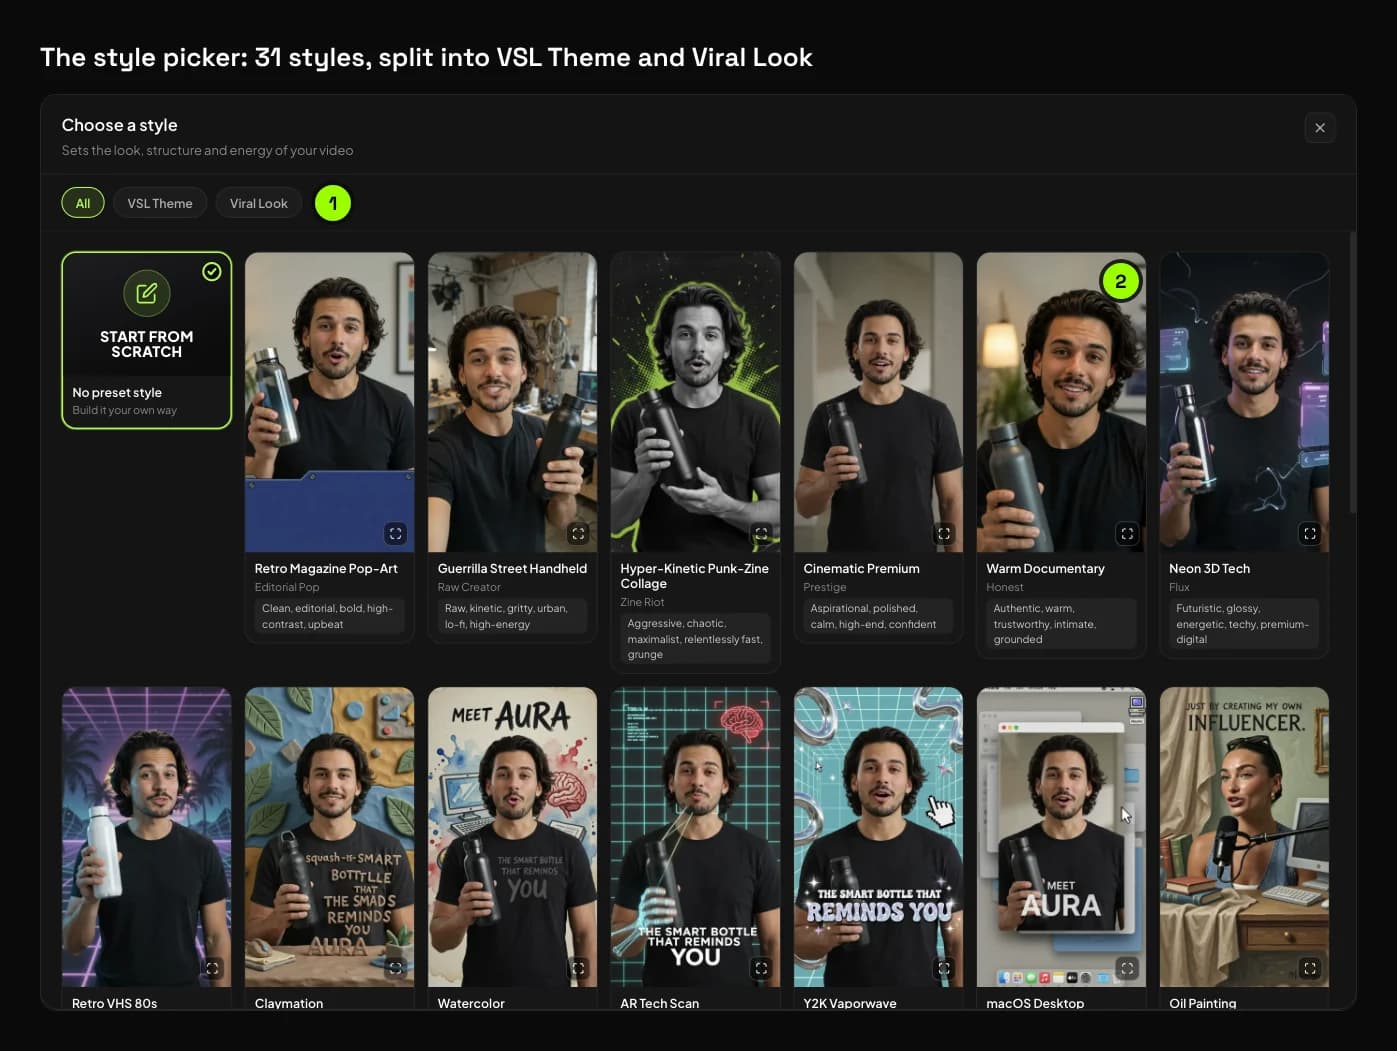
Task: Click the 'Flux' subtitle
Action: tap(1179, 587)
